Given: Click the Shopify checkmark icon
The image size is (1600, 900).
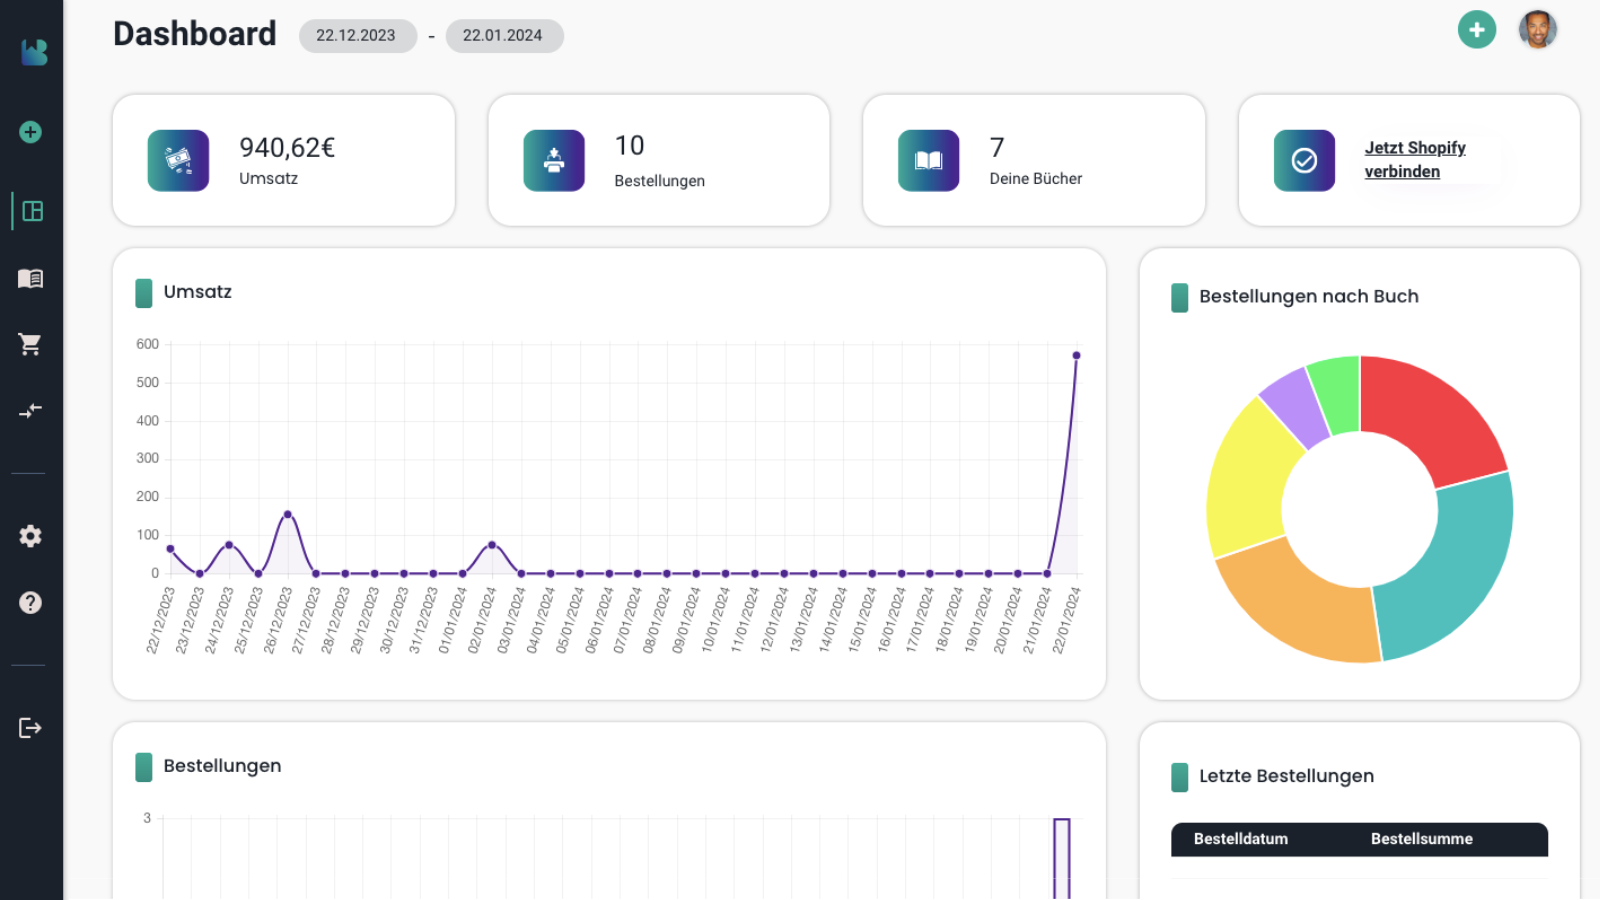Looking at the screenshot, I should click(x=1304, y=160).
